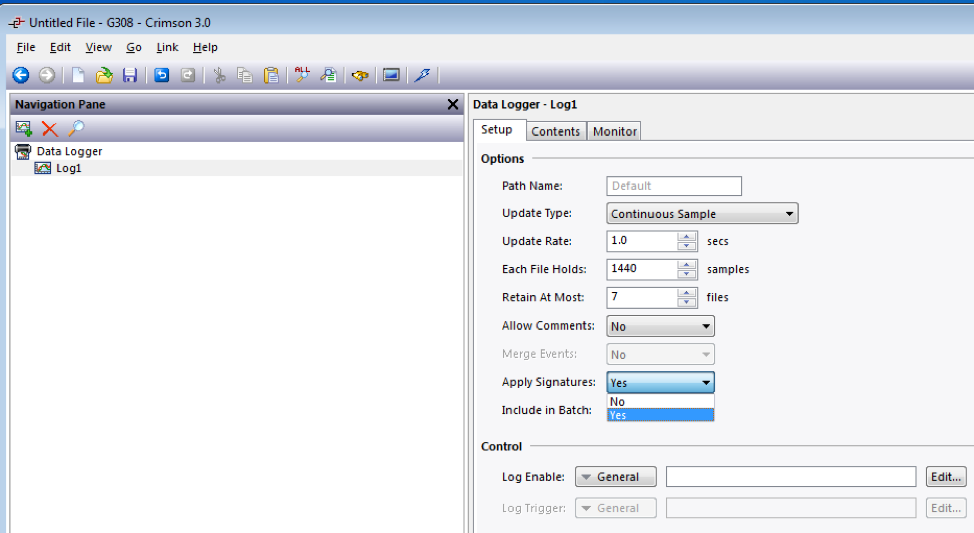Screen dimensions: 974x533
Task: Click the Each File Holds value field
Action: 641,269
